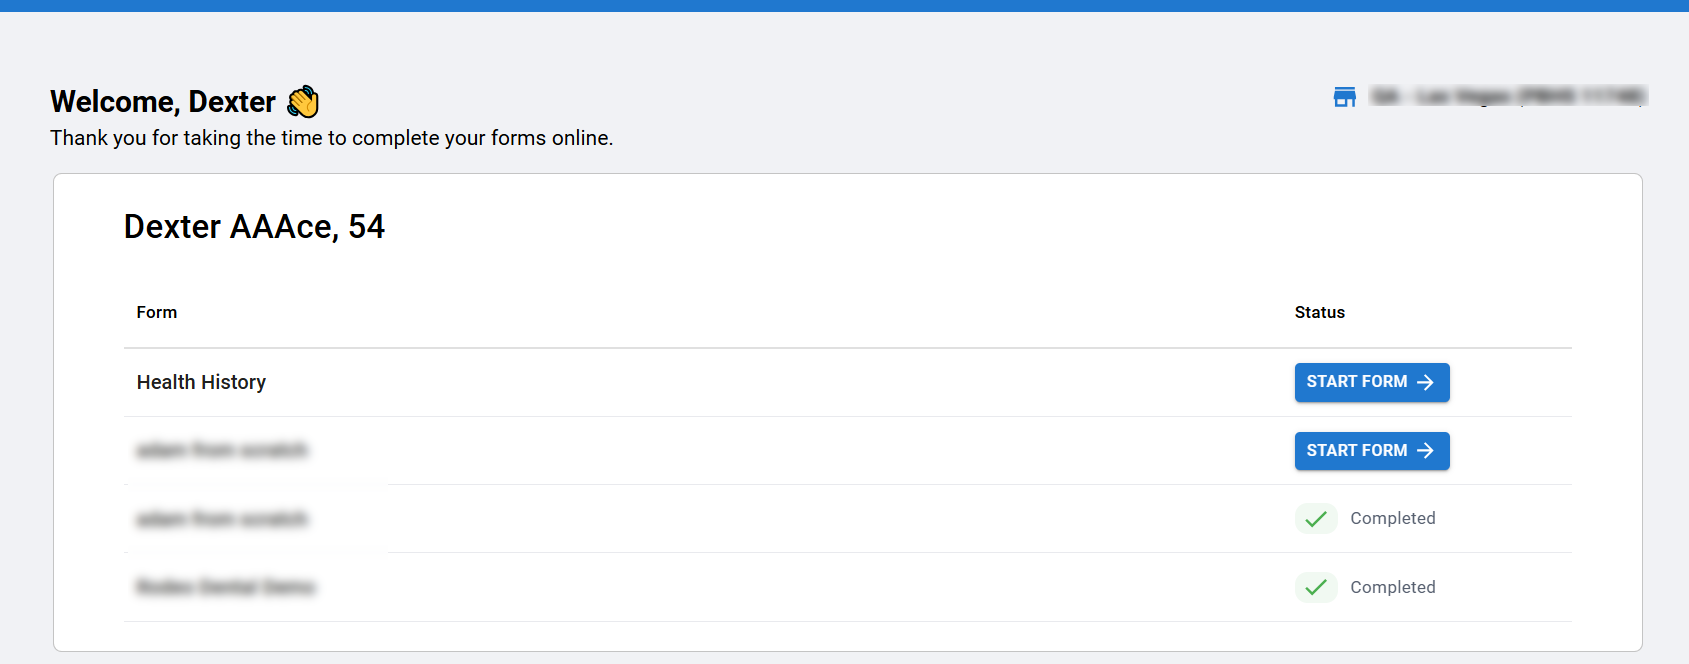The image size is (1689, 664).
Task: Click the first green checkmark icon
Action: click(1316, 519)
